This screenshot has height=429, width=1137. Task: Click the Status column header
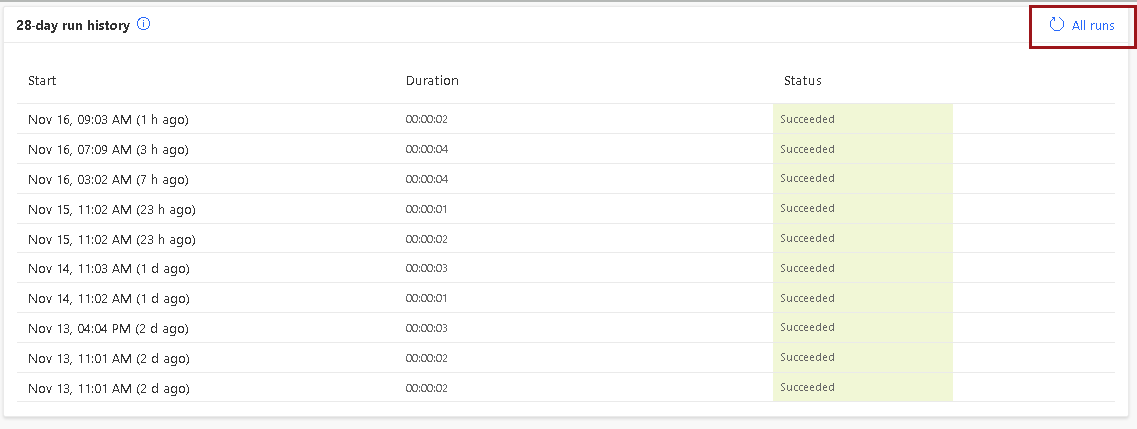[803, 80]
